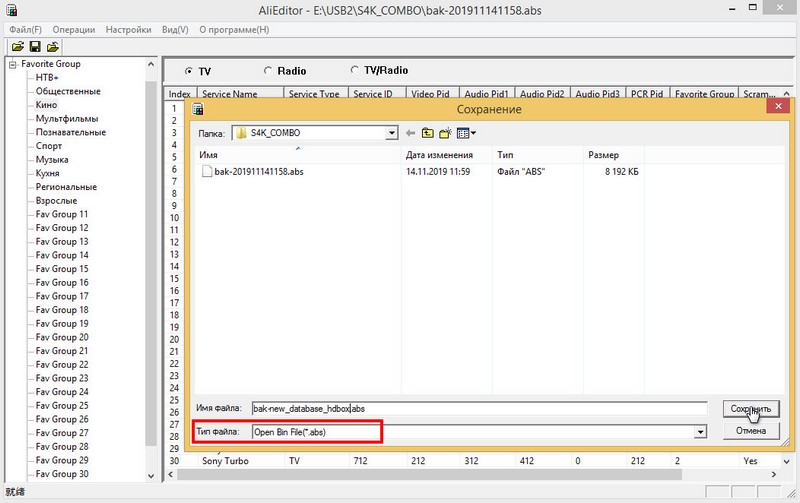Select Fav Group 25 tree item
This screenshot has width=800, height=503.
pos(62,406)
